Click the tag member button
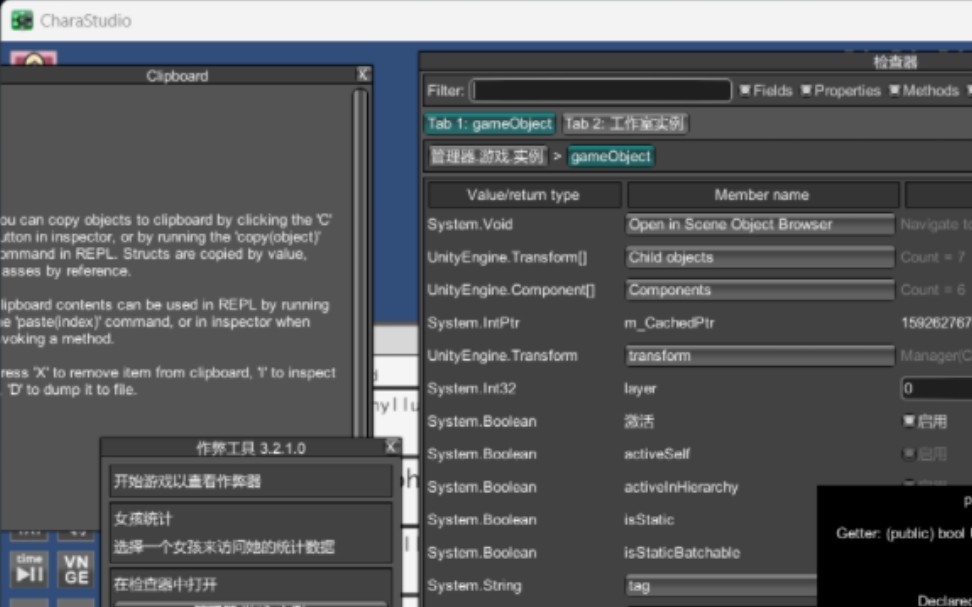Screen dimensions: 972x607 721,586
